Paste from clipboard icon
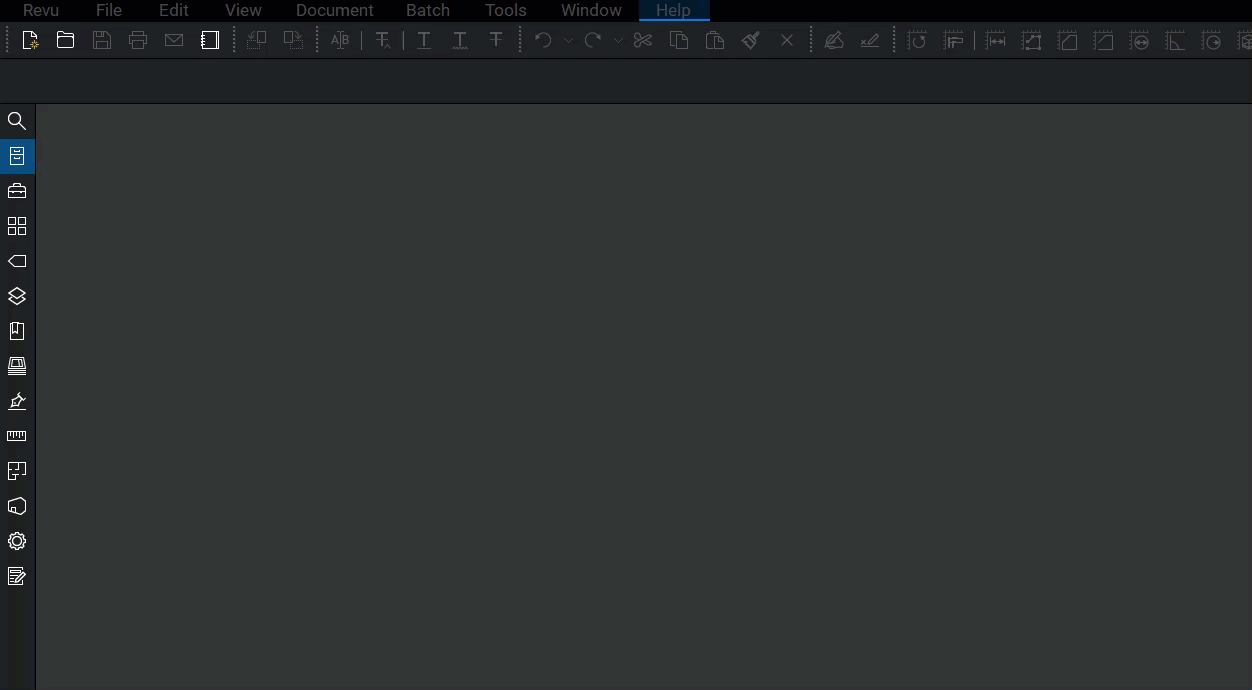This screenshot has width=1252, height=690. click(x=715, y=41)
